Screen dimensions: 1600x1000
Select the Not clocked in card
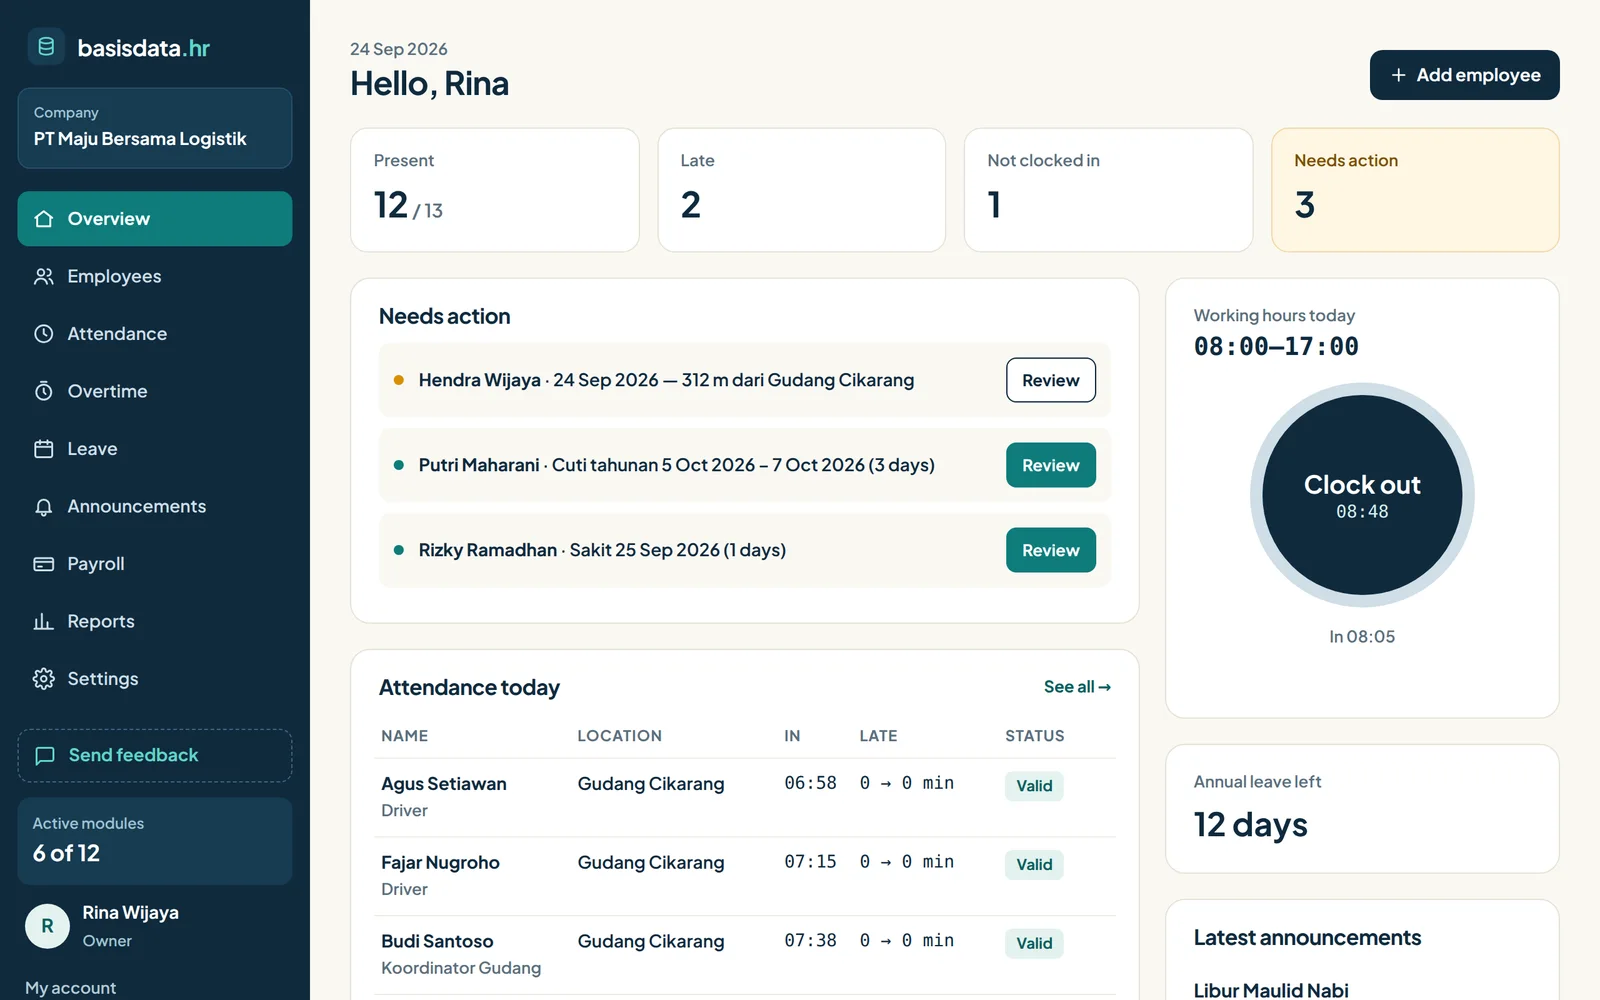tap(1108, 190)
